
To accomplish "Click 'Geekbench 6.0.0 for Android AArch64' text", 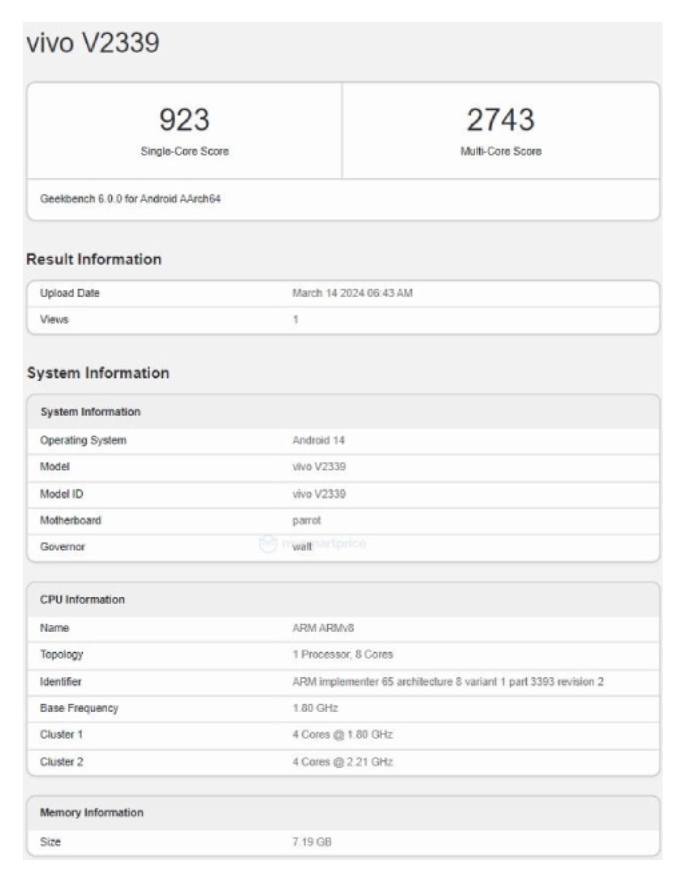I will (x=130, y=199).
